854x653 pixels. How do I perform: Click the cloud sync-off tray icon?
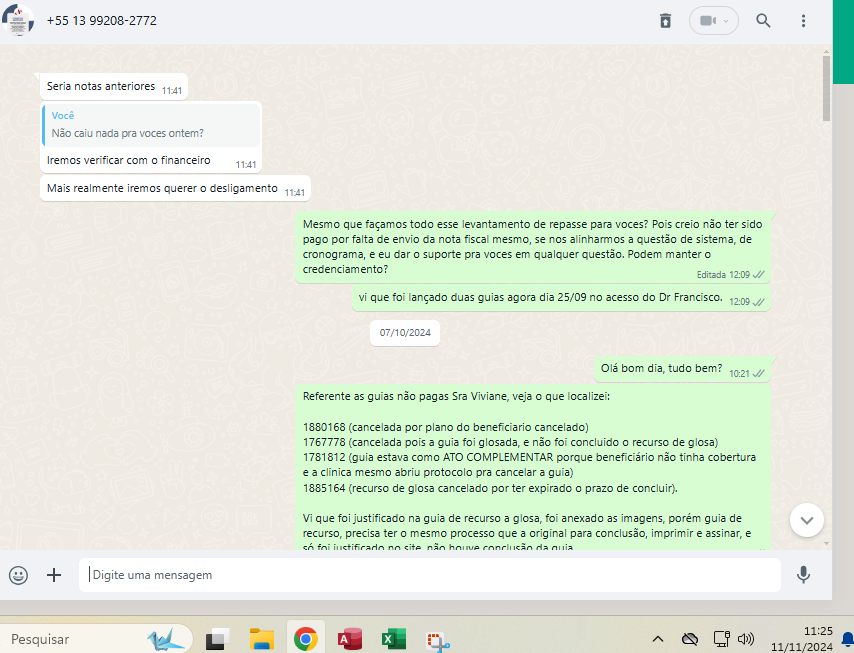(x=690, y=639)
